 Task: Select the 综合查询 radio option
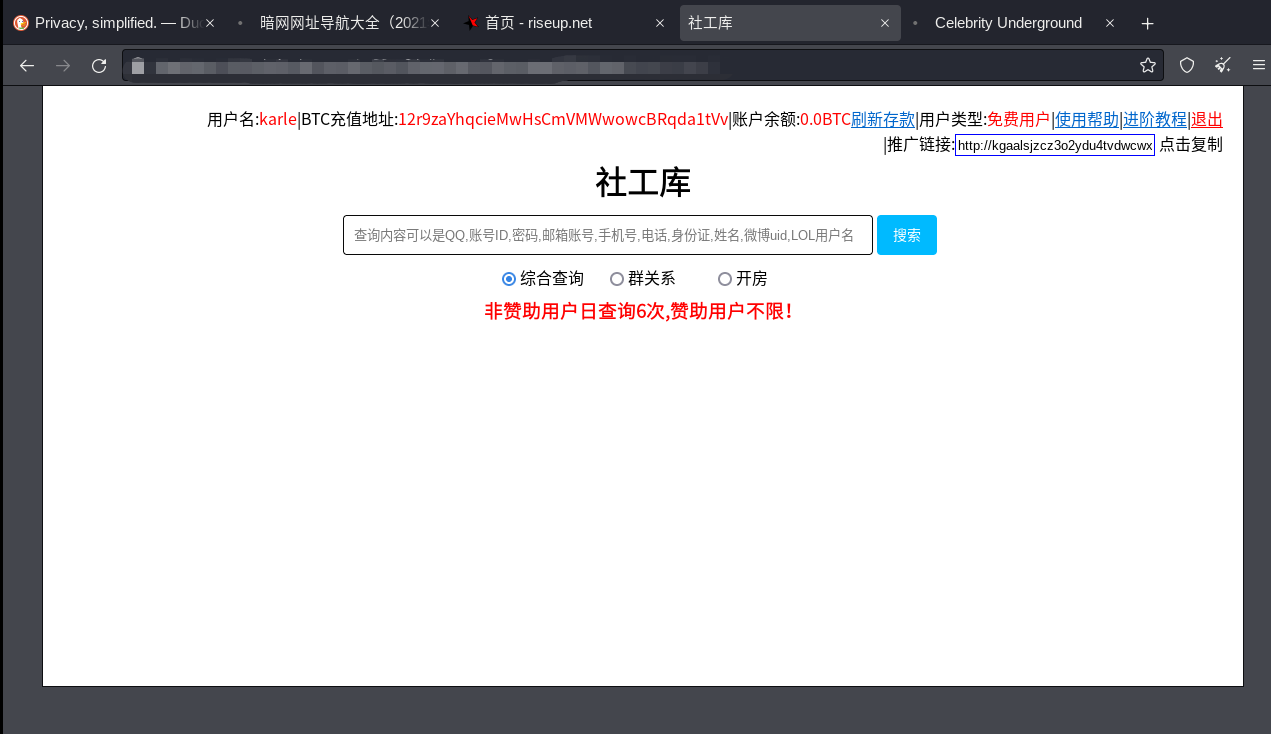pyautogui.click(x=509, y=279)
